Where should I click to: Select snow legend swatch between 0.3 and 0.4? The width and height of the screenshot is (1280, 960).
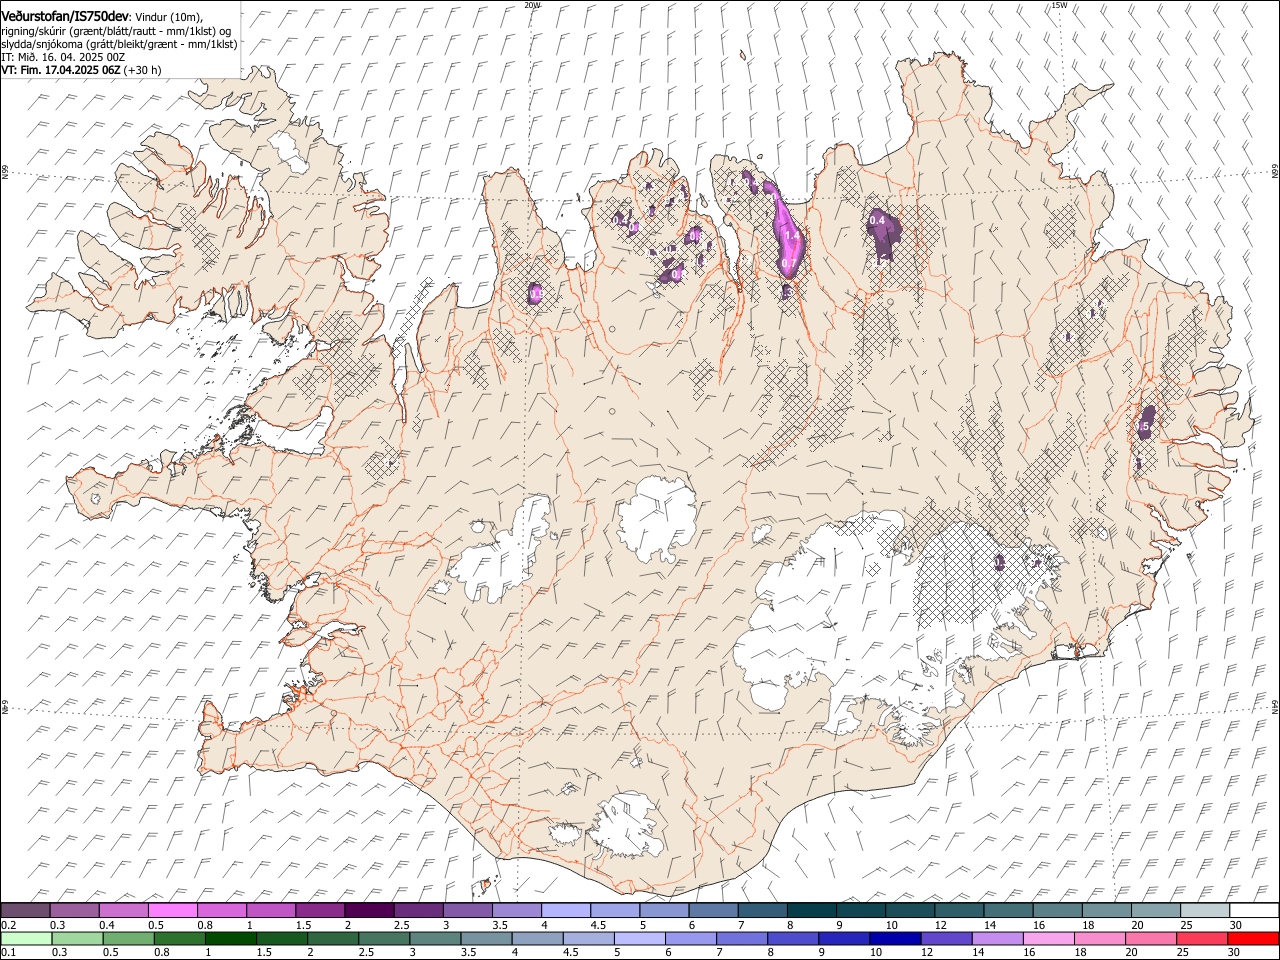click(x=74, y=910)
